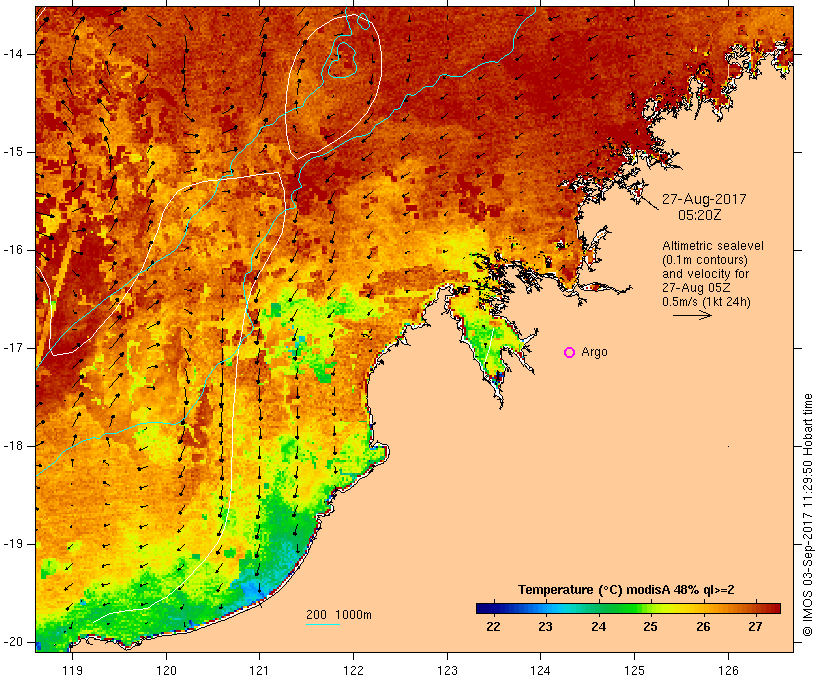Click latitude axis label -14
Viewport: 820px width, 680px height.
click(13, 54)
